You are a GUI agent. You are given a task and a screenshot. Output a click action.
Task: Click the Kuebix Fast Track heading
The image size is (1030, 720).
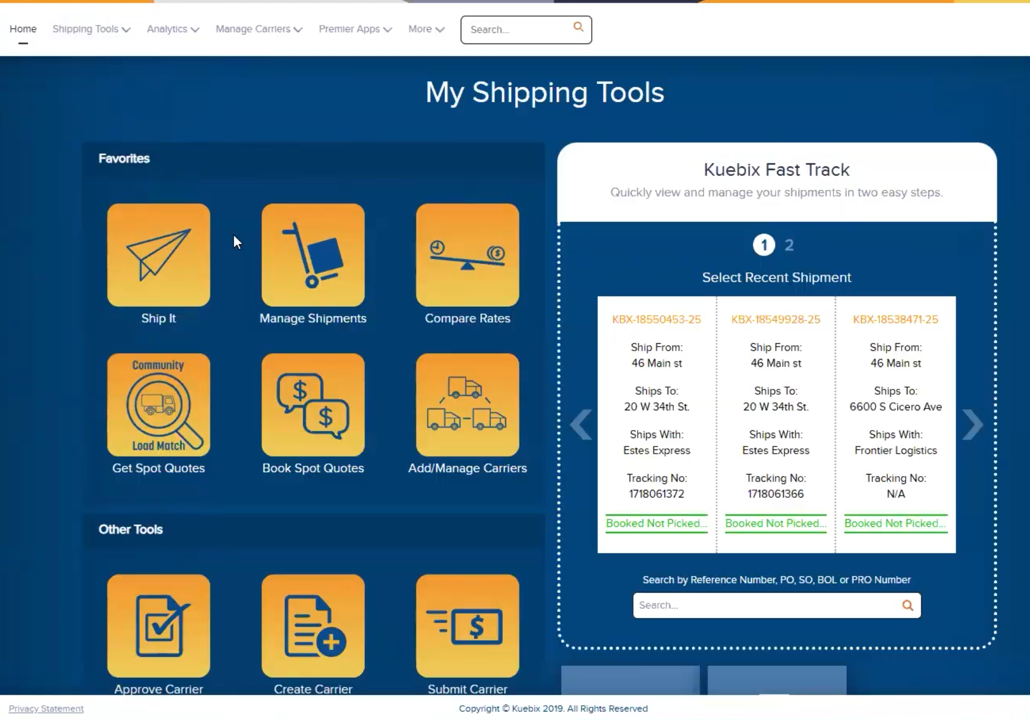pyautogui.click(x=776, y=169)
